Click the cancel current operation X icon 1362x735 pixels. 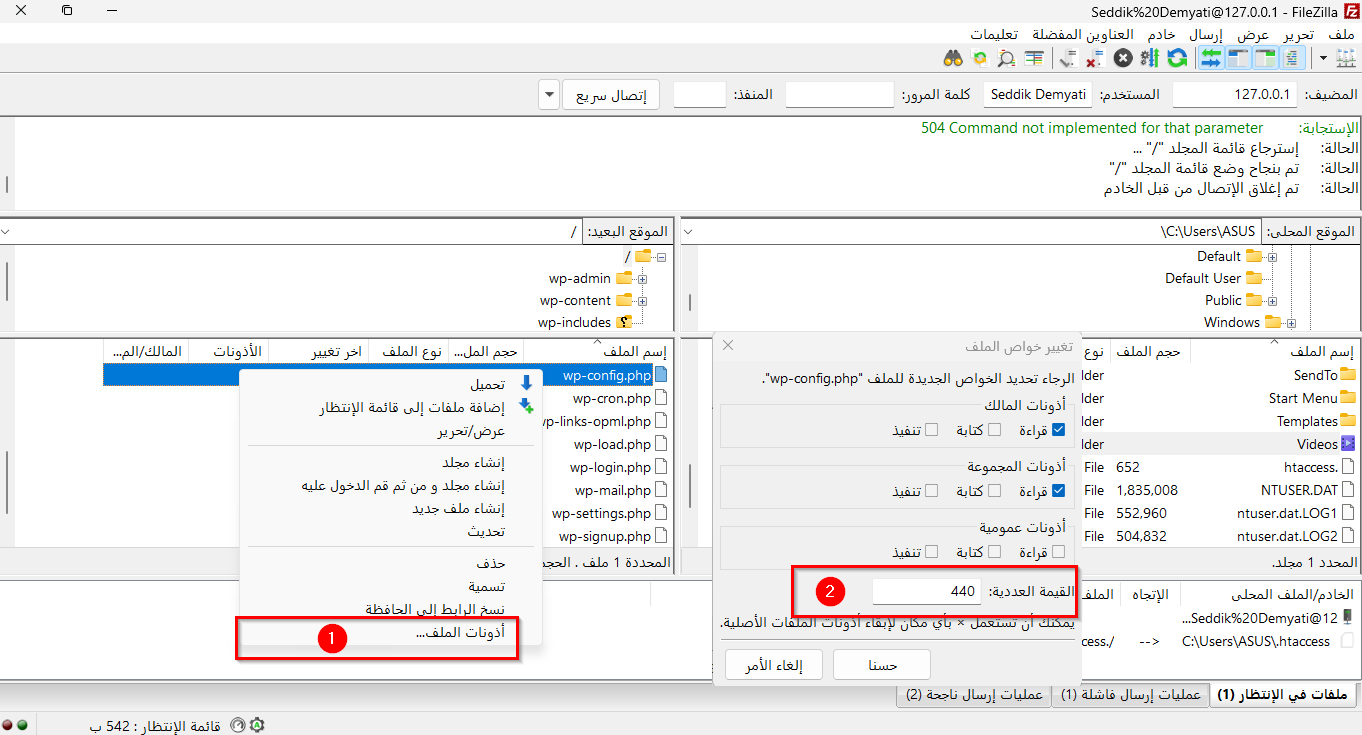click(x=1123, y=58)
